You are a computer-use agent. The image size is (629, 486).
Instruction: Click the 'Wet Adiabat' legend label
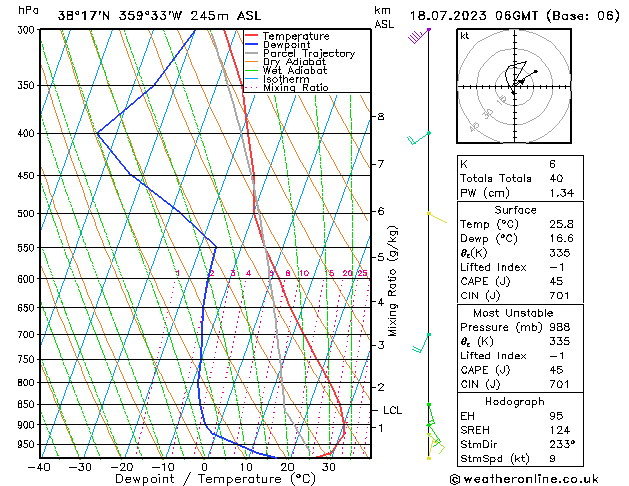tap(295, 70)
